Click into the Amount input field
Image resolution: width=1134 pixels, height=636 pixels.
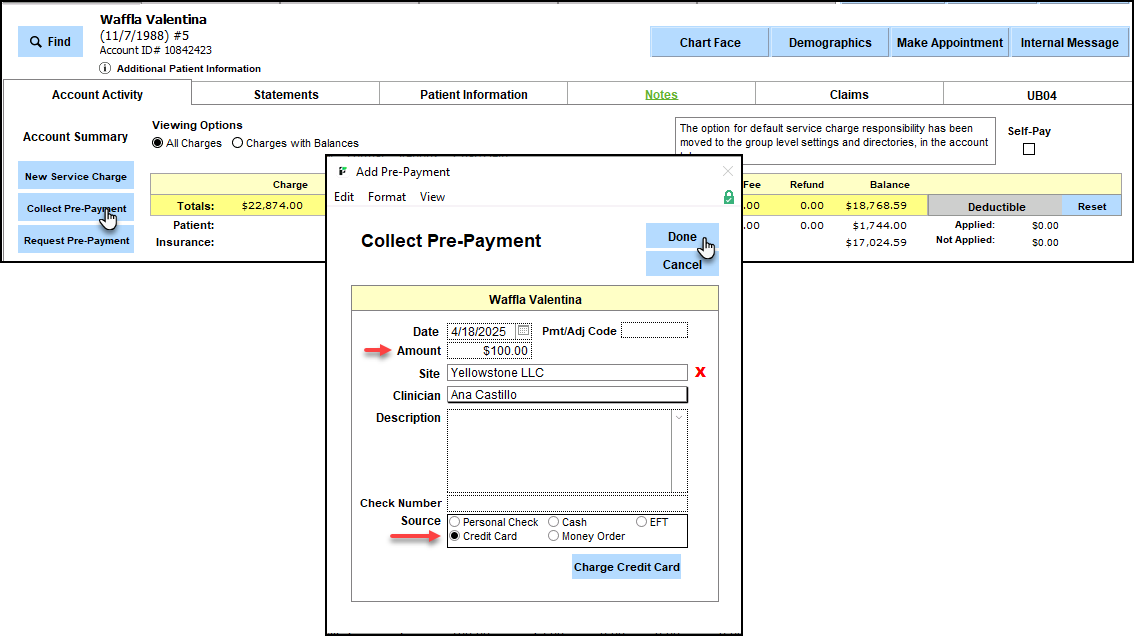(x=489, y=351)
